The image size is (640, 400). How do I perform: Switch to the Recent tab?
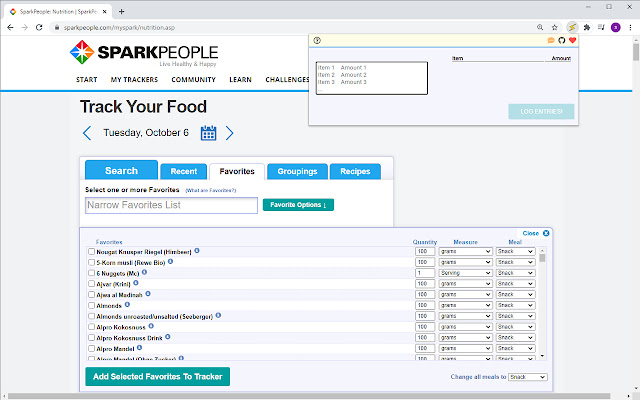(184, 171)
